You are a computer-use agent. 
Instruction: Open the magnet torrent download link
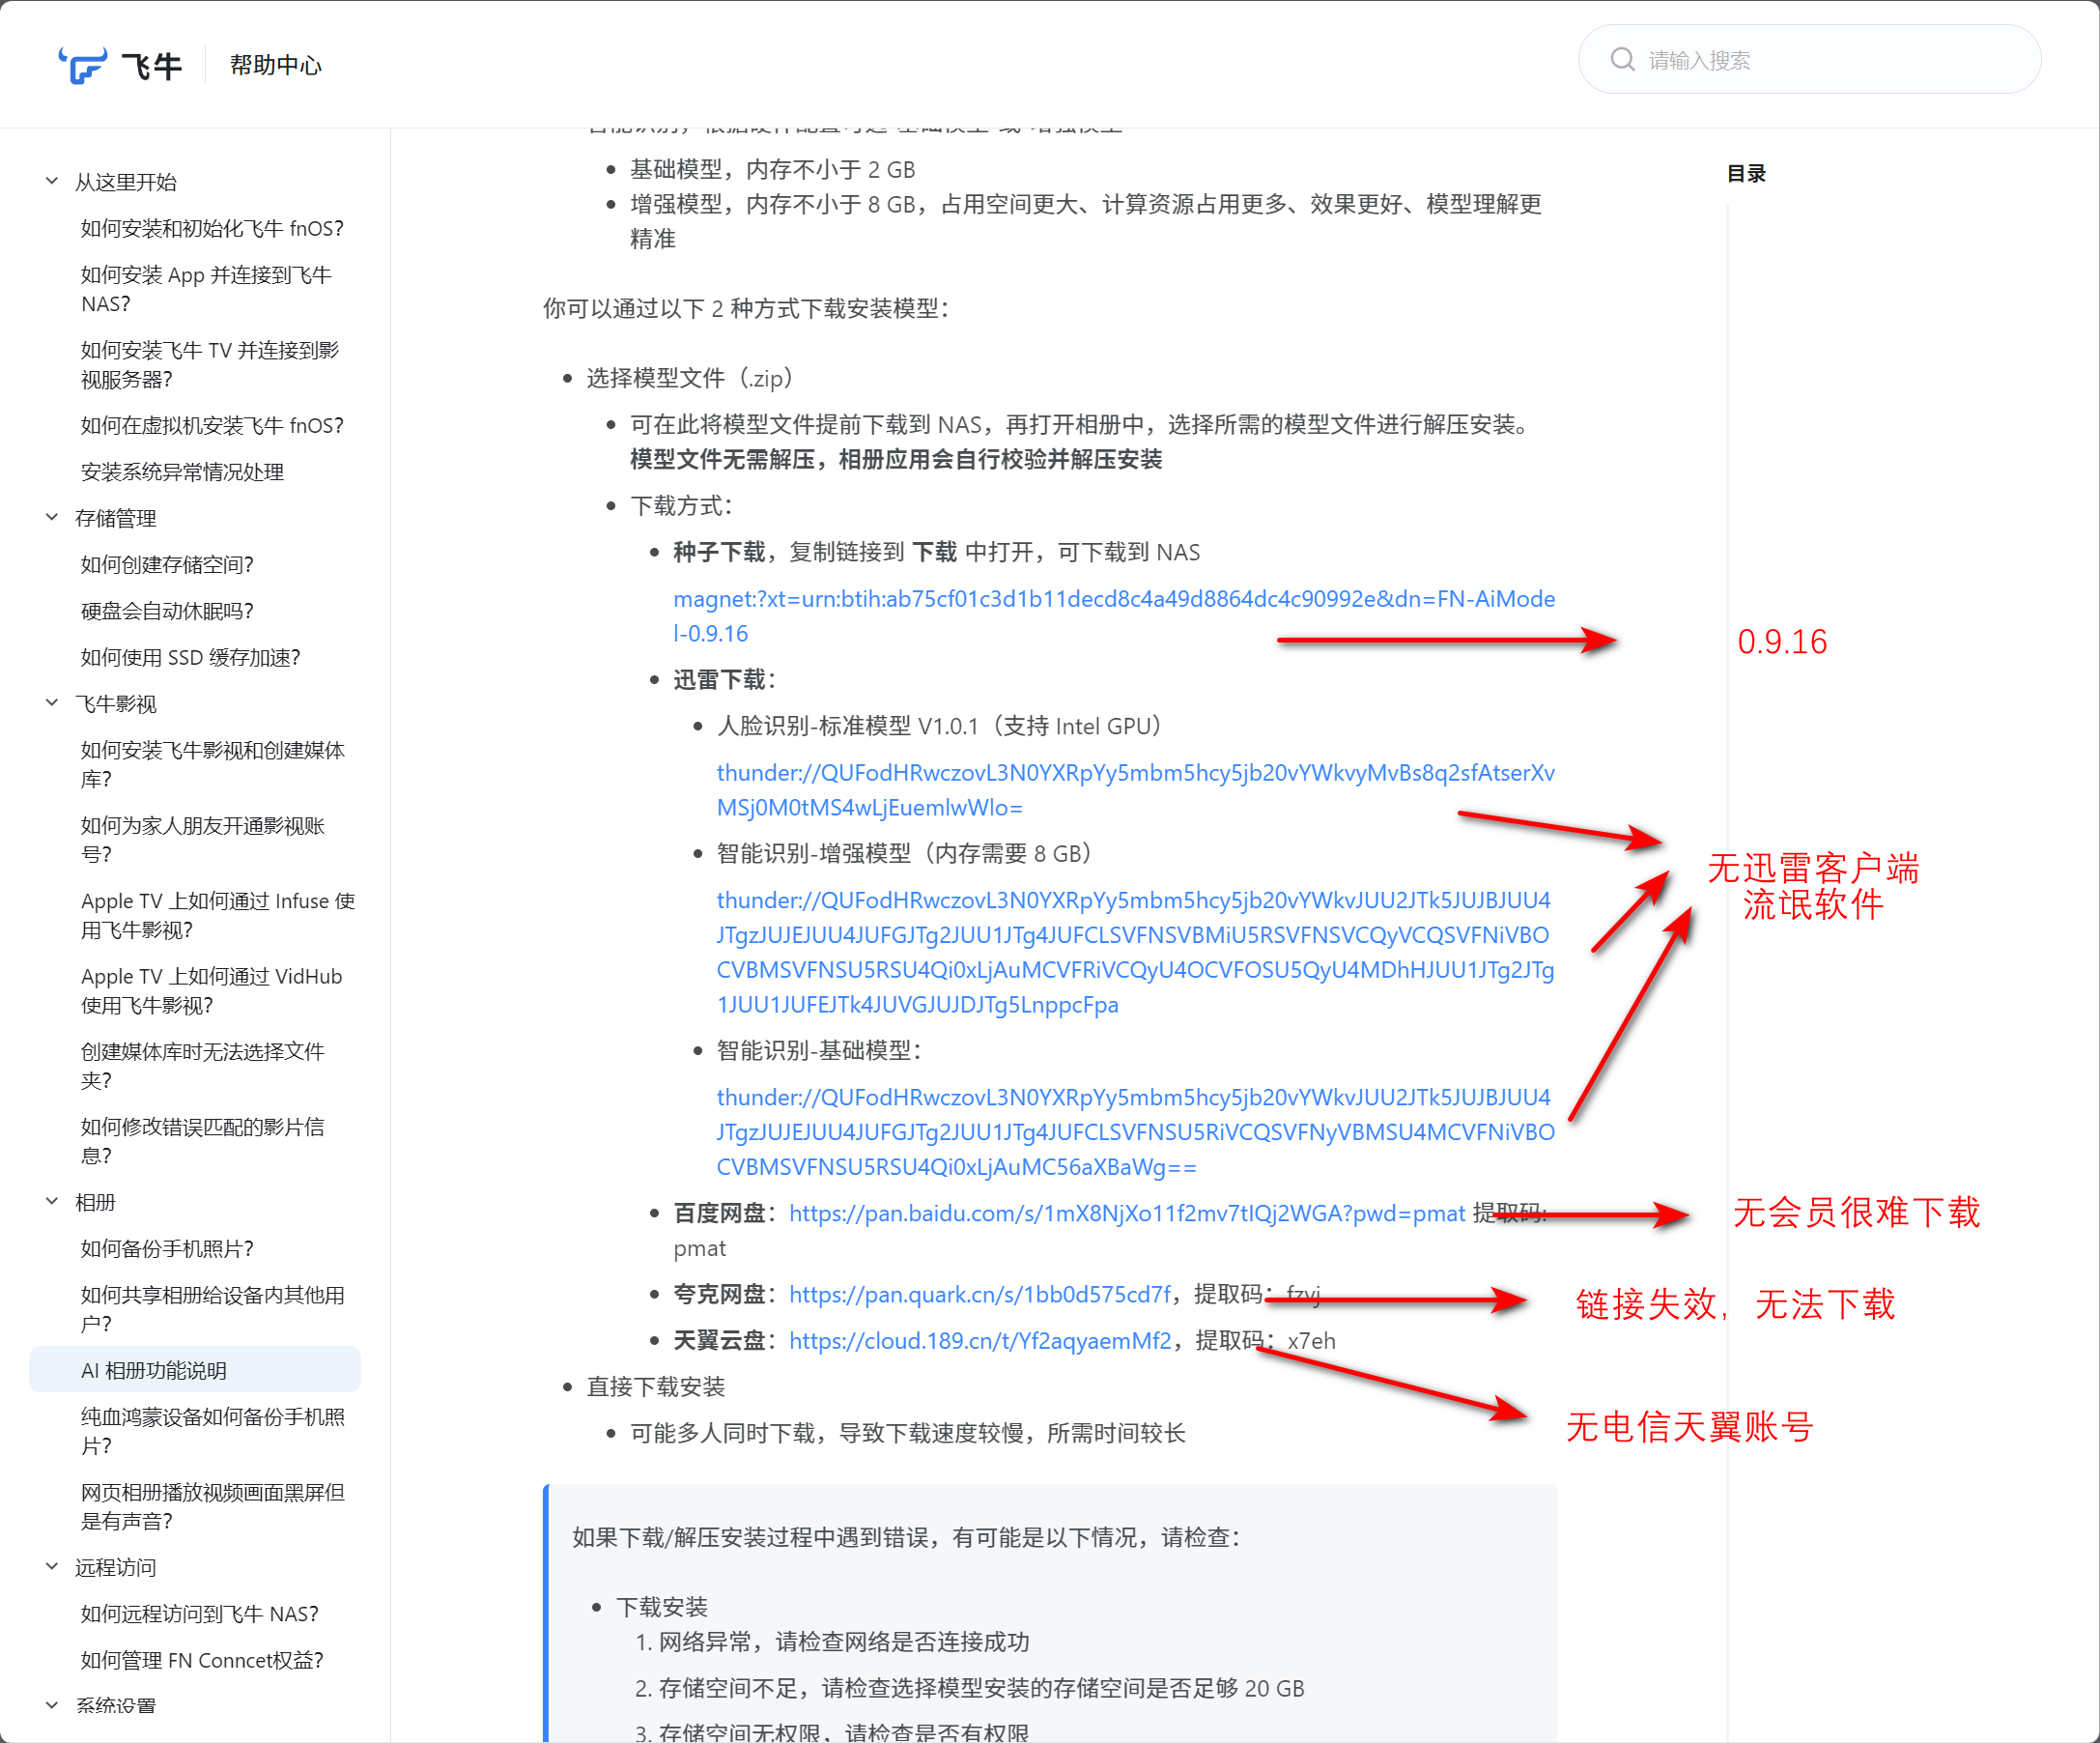click(x=1113, y=599)
